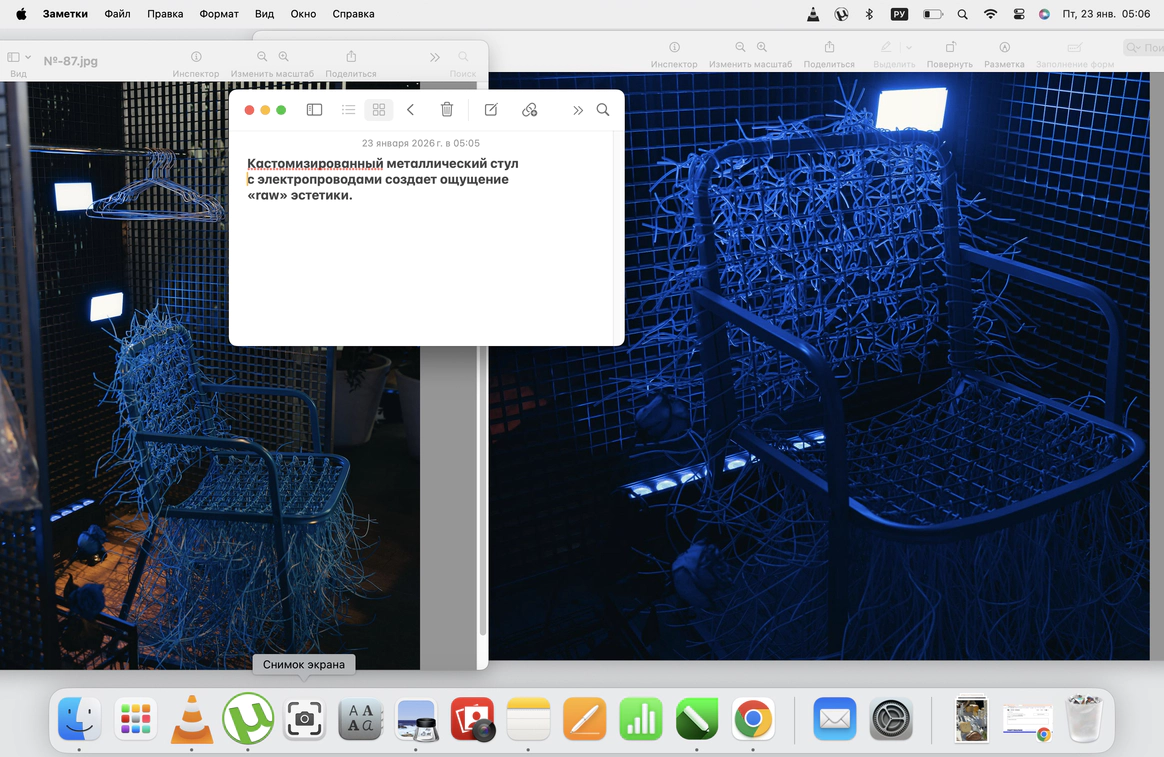The height and width of the screenshot is (757, 1164).
Task: Click the add link icon in Notes
Action: coord(530,110)
